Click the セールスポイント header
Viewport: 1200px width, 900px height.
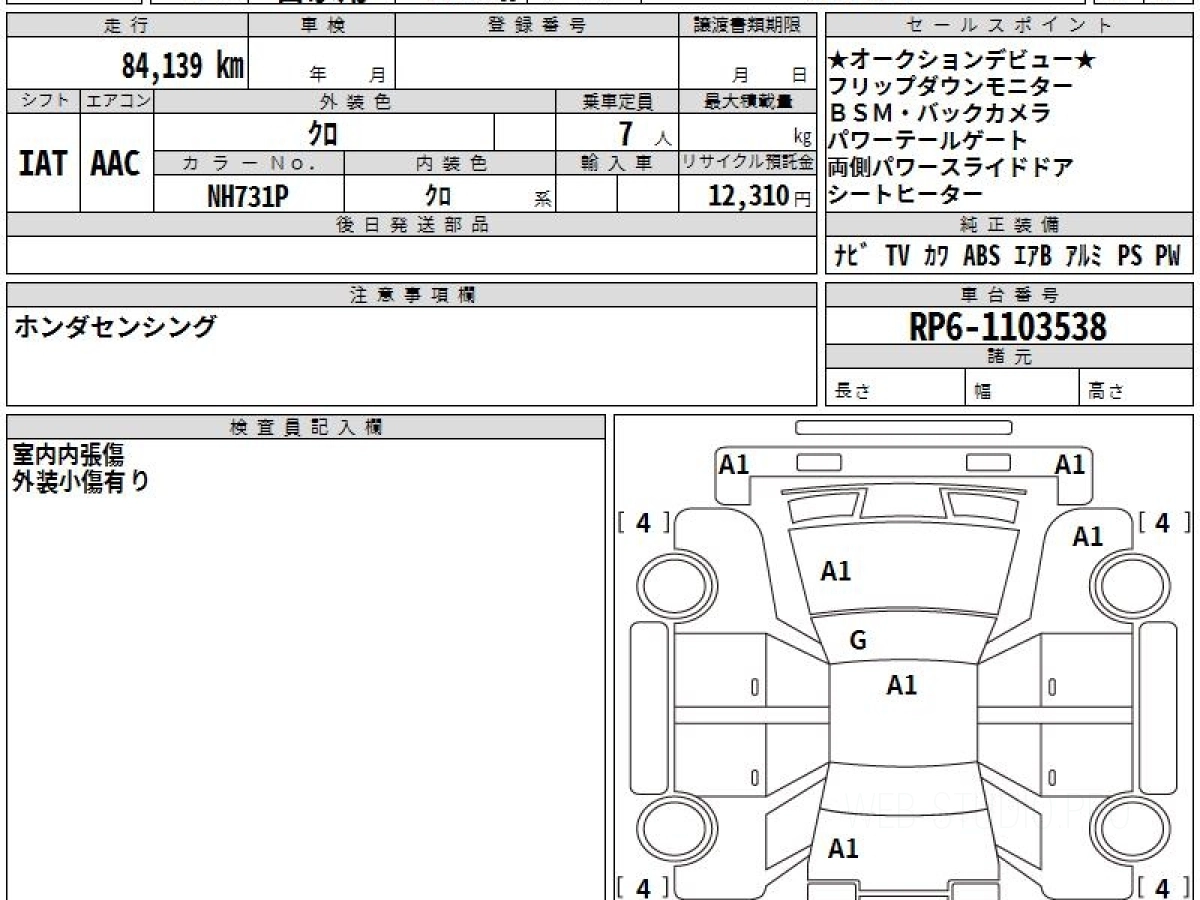tap(1009, 26)
